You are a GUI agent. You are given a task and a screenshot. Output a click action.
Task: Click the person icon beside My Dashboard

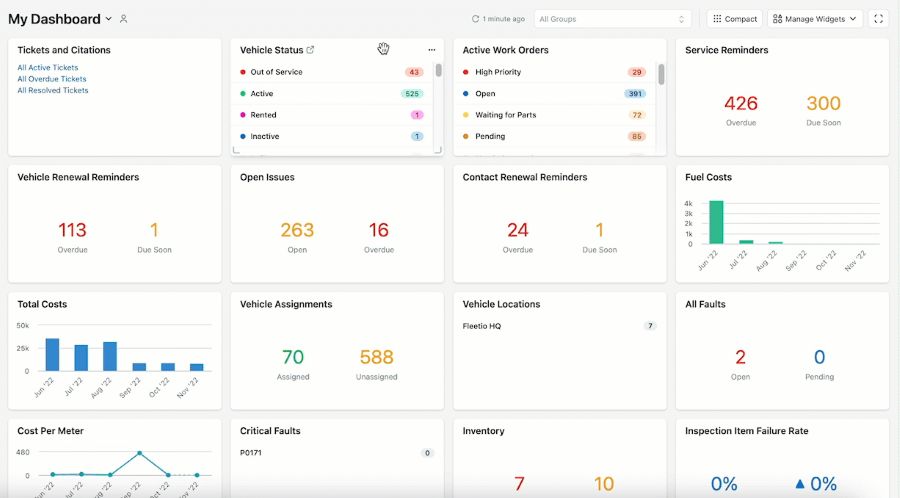[123, 19]
